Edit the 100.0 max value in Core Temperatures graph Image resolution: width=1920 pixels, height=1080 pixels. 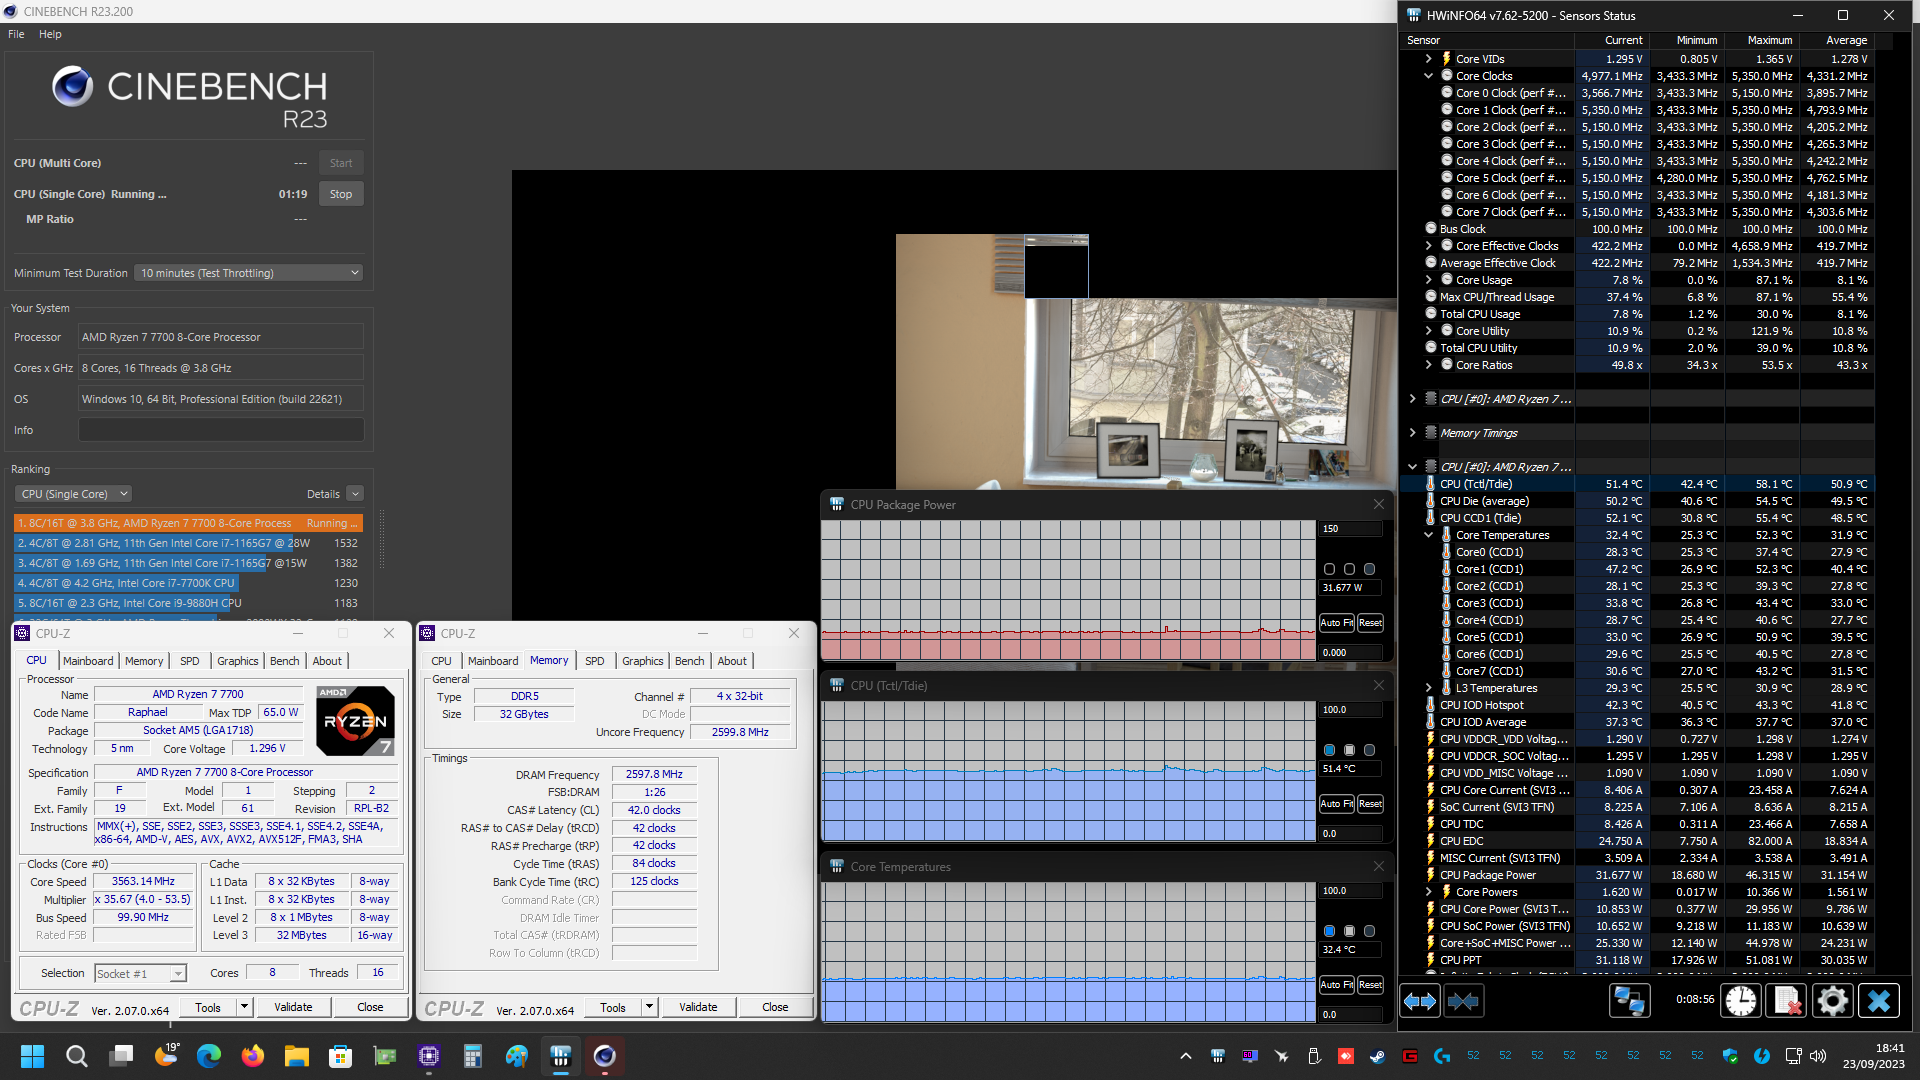(1350, 891)
